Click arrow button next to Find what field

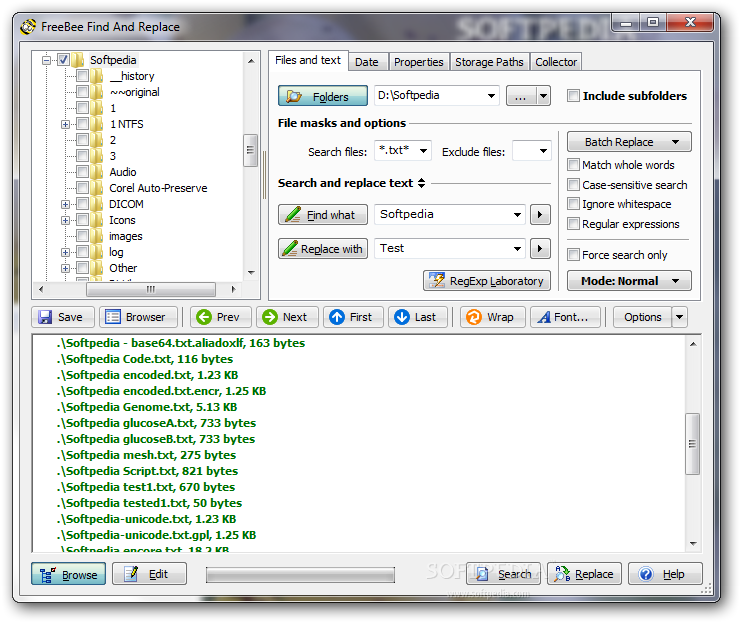tap(540, 215)
